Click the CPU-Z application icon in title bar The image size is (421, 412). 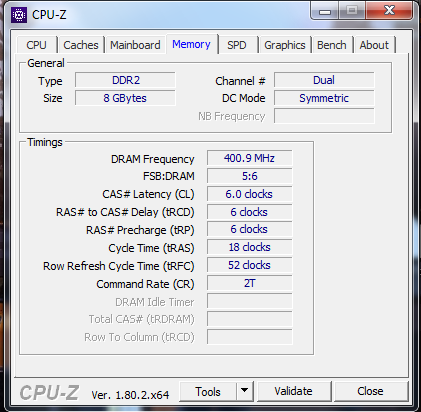19,15
